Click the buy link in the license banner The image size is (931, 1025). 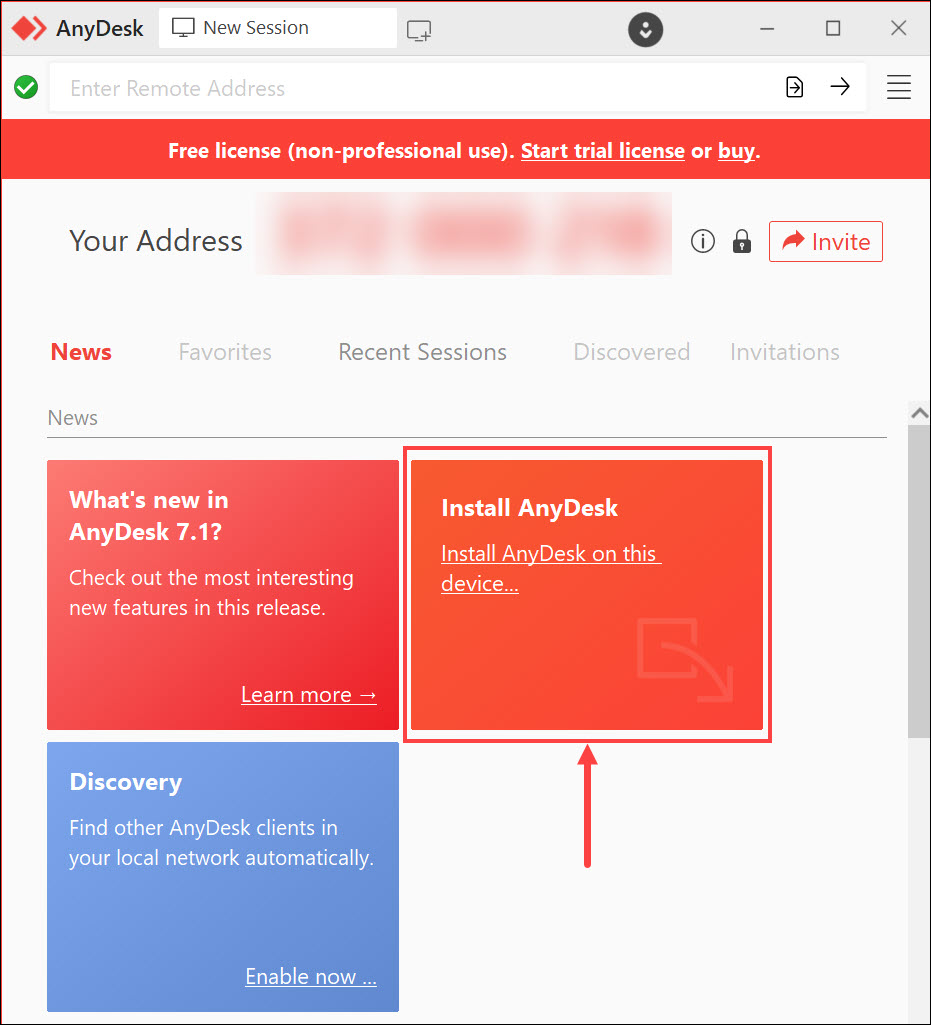[736, 150]
